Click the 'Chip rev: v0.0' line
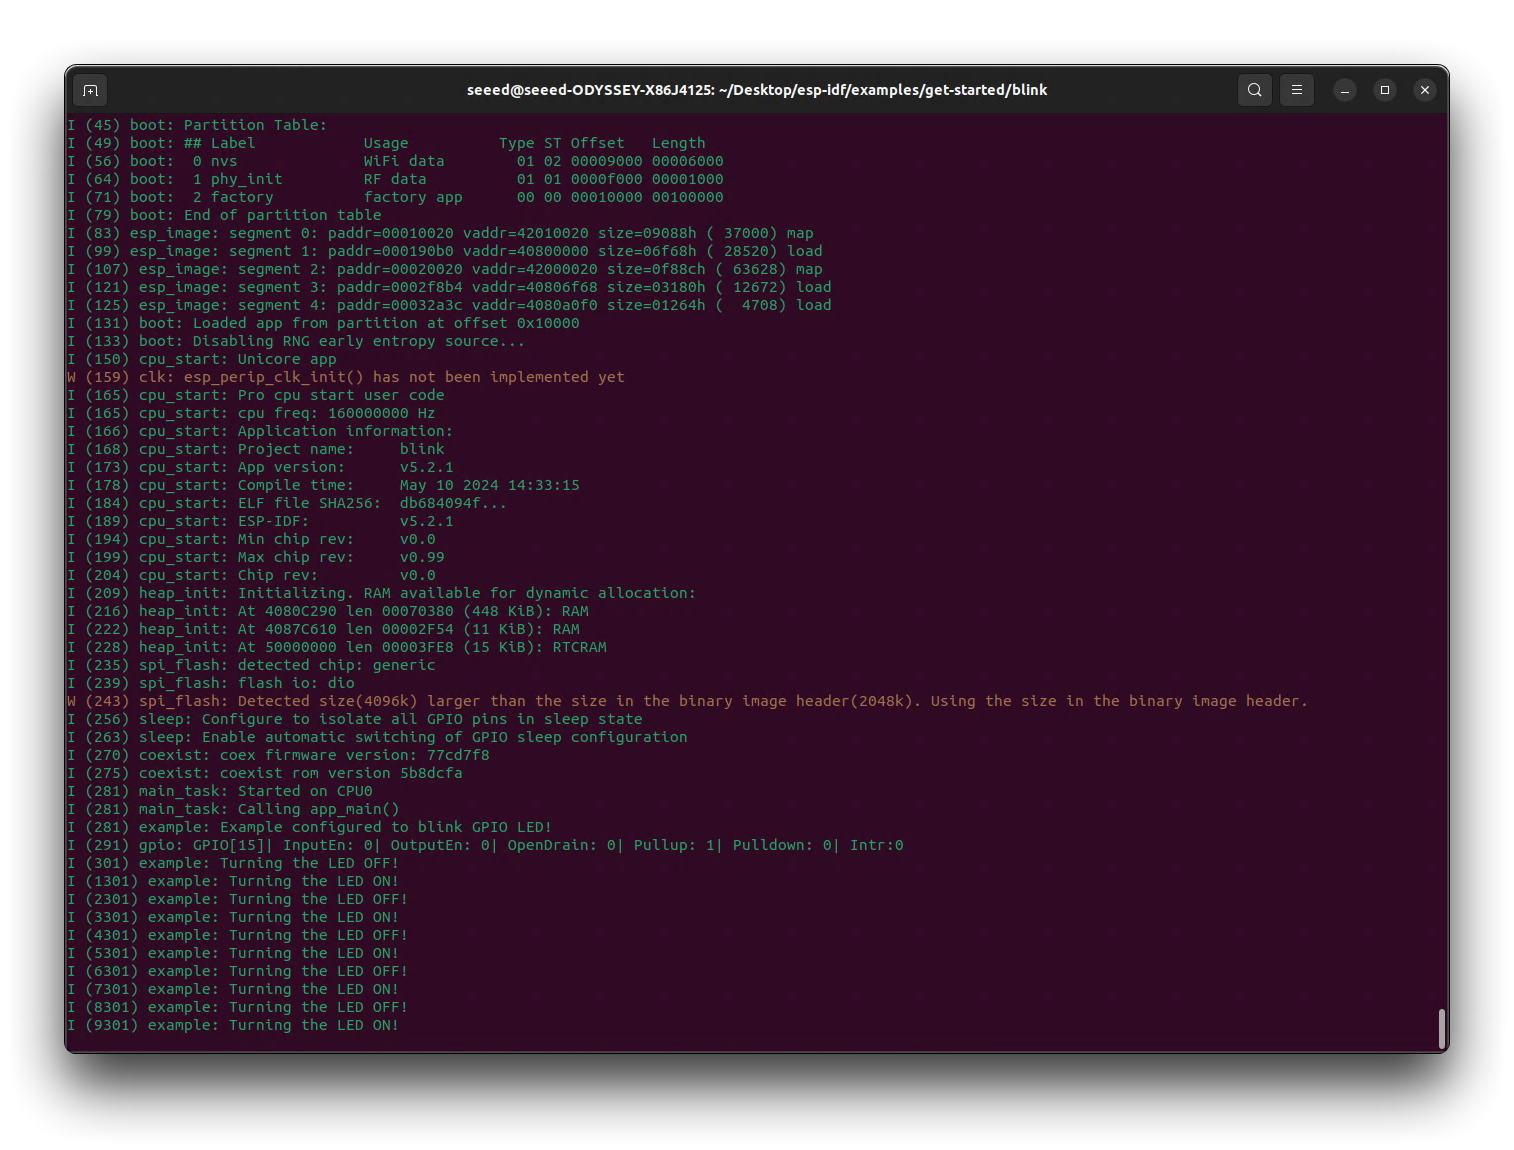Image resolution: width=1514 pixels, height=1150 pixels. [x=251, y=575]
